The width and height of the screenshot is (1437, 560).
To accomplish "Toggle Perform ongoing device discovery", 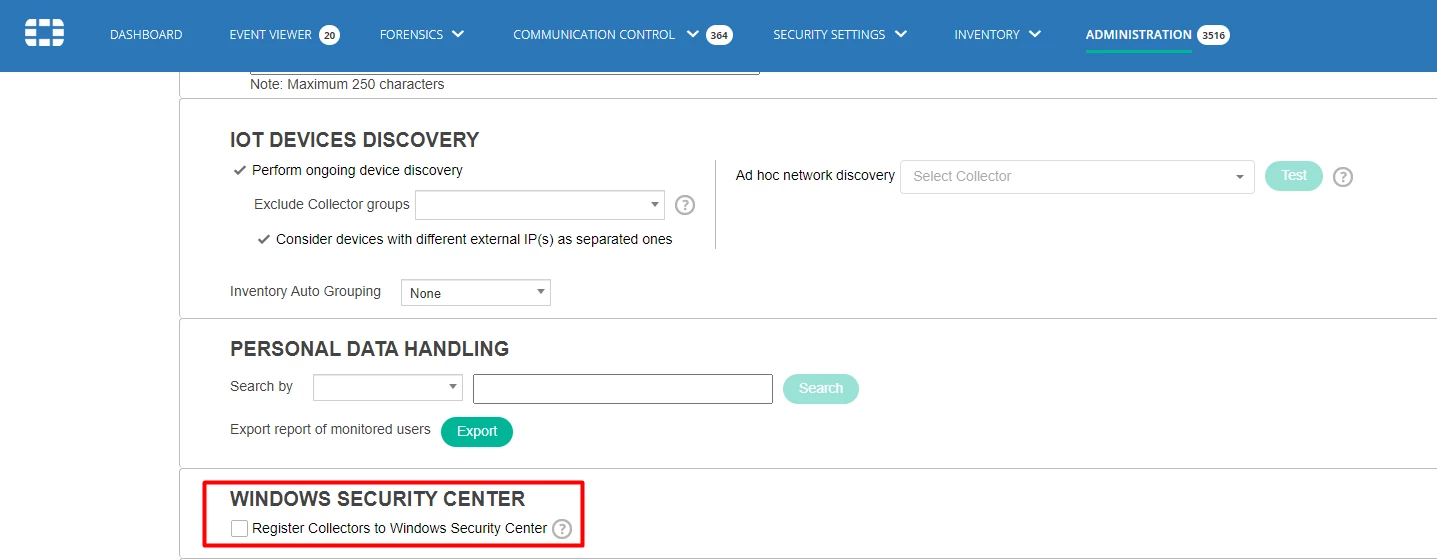I will pyautogui.click(x=240, y=171).
